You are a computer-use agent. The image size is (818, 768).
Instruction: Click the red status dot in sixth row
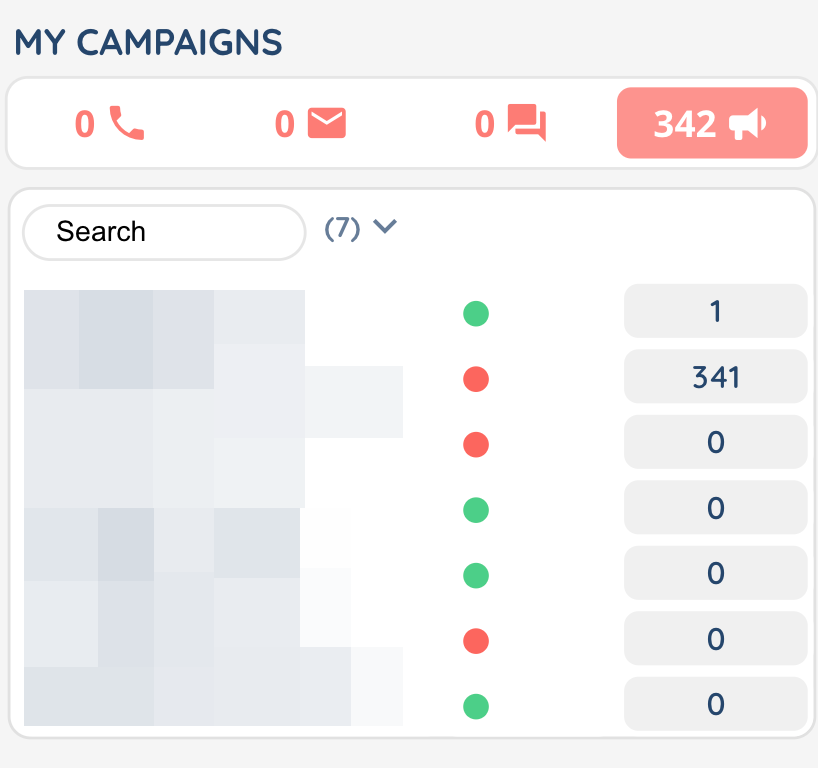pyautogui.click(x=476, y=640)
